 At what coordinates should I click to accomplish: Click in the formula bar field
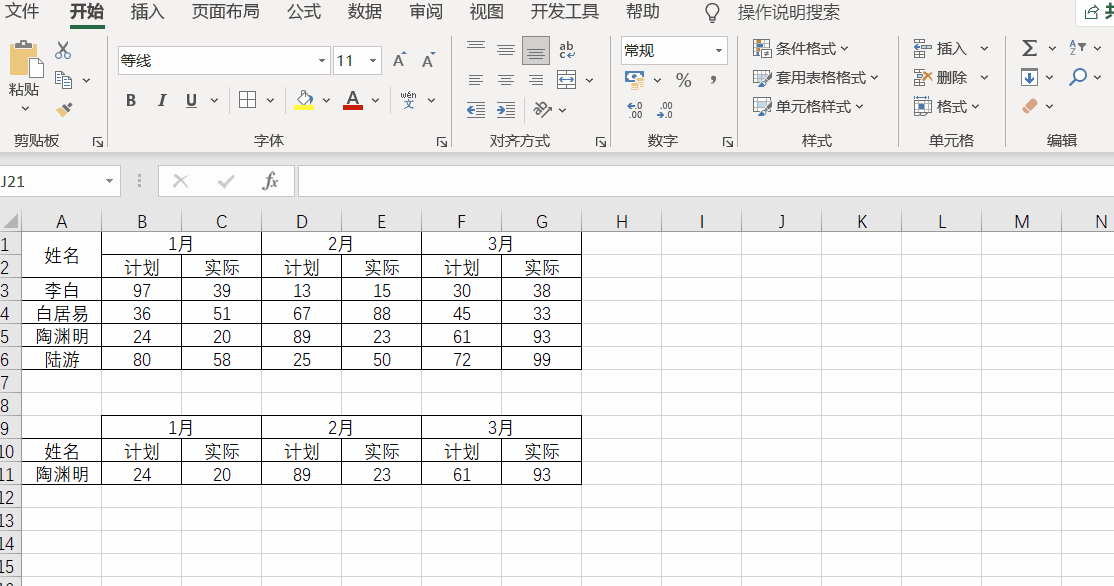[x=705, y=181]
